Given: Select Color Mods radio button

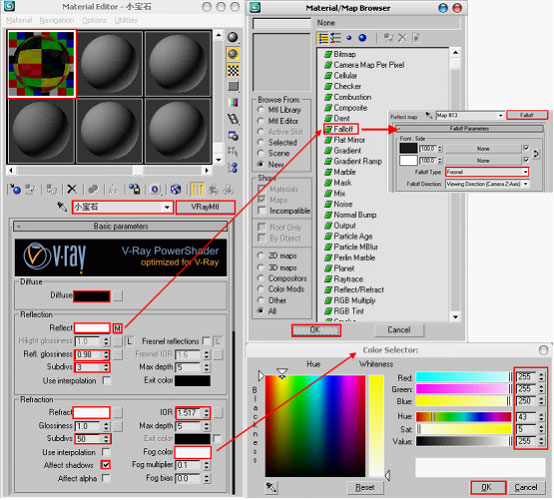Looking at the screenshot, I should tap(260, 289).
